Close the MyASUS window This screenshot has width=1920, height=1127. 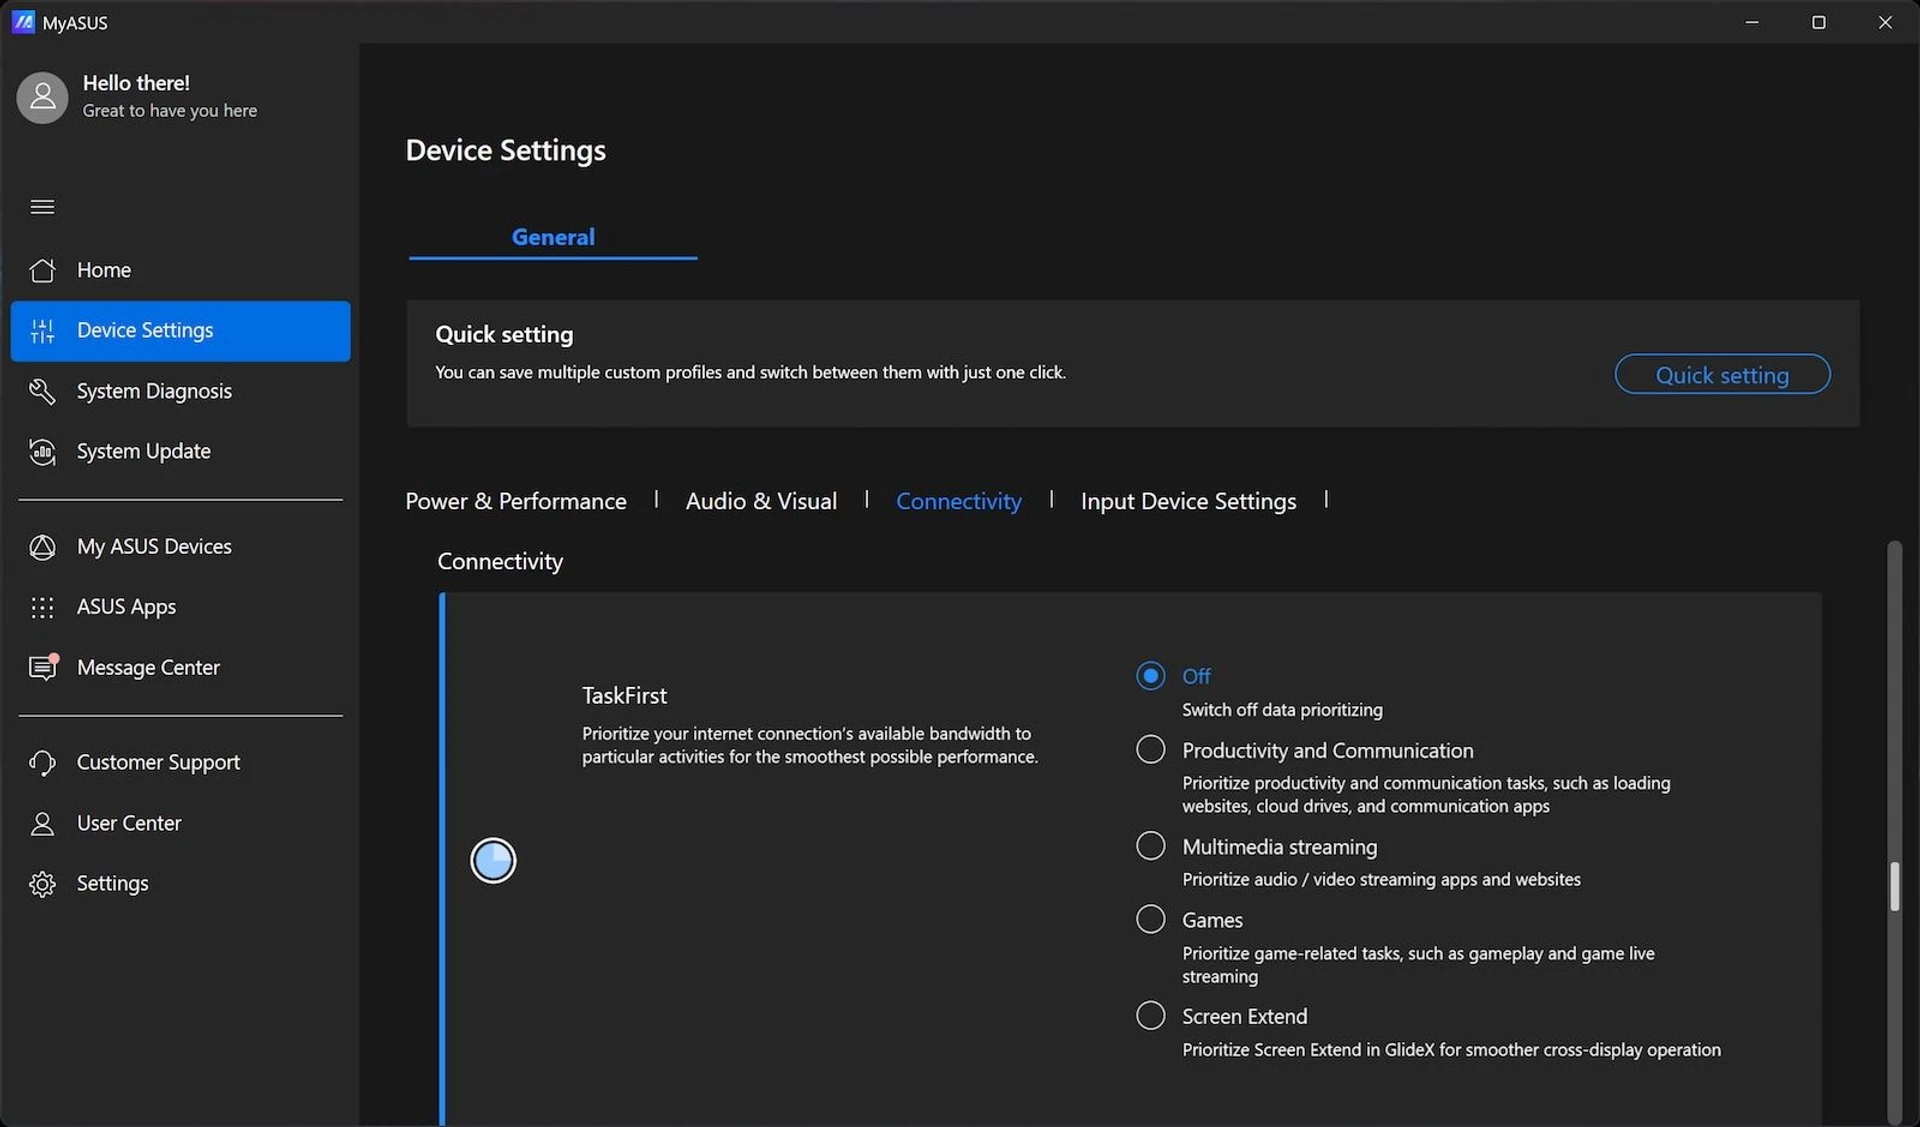pyautogui.click(x=1885, y=22)
